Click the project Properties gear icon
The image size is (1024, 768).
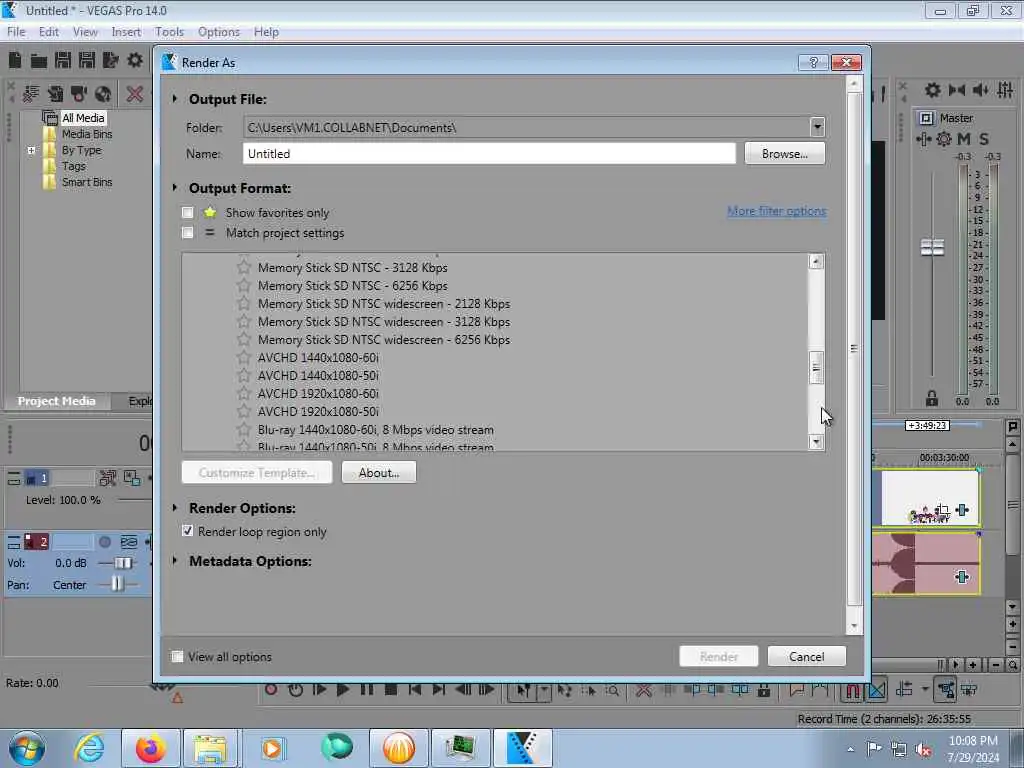(x=135, y=61)
